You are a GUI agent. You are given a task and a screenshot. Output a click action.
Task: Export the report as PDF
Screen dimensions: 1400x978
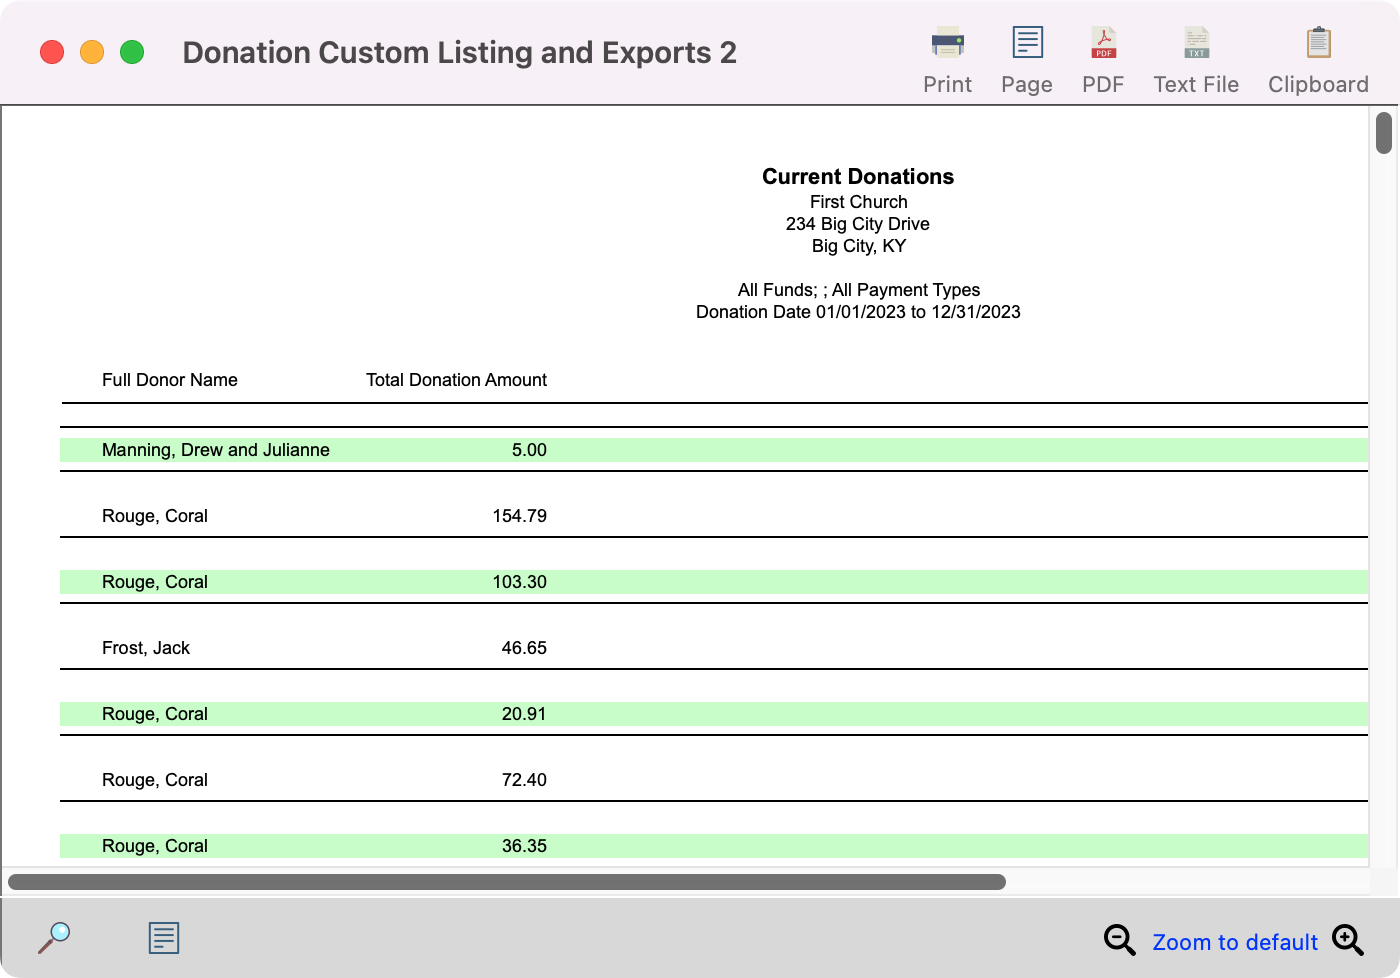coord(1103,44)
